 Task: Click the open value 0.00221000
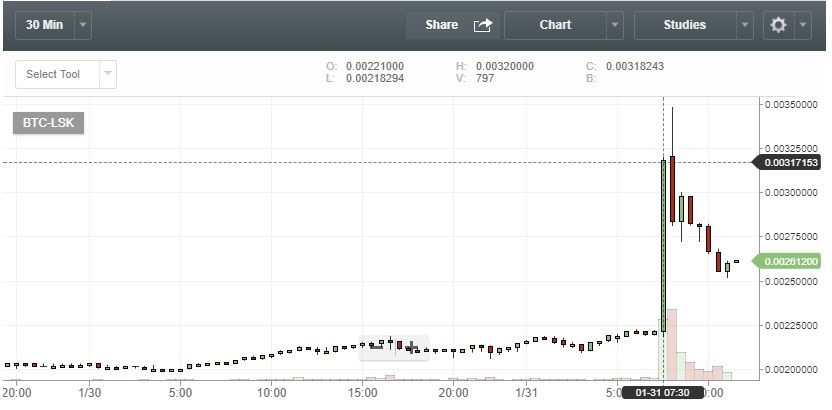coord(375,66)
